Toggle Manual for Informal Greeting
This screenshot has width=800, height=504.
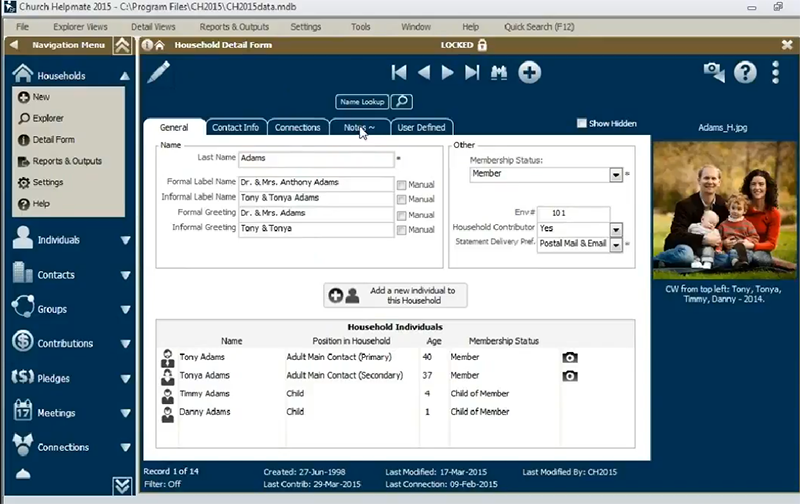pyautogui.click(x=402, y=230)
